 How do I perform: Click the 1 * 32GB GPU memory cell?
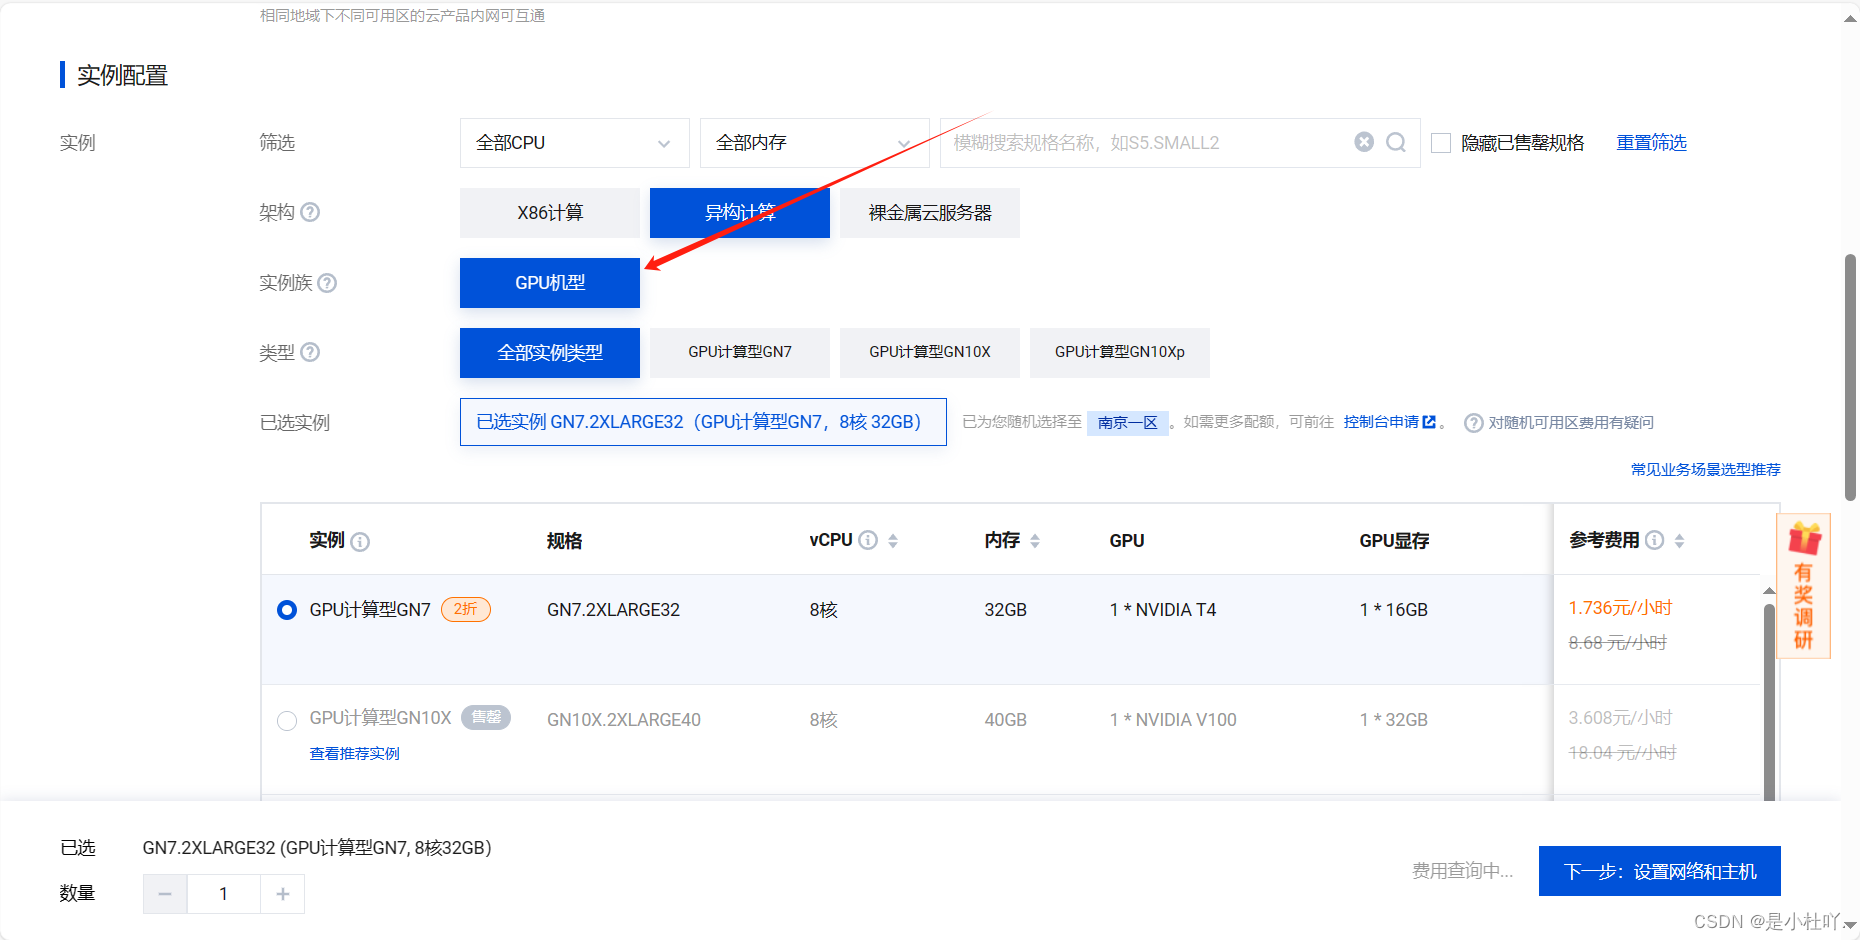pyautogui.click(x=1394, y=720)
